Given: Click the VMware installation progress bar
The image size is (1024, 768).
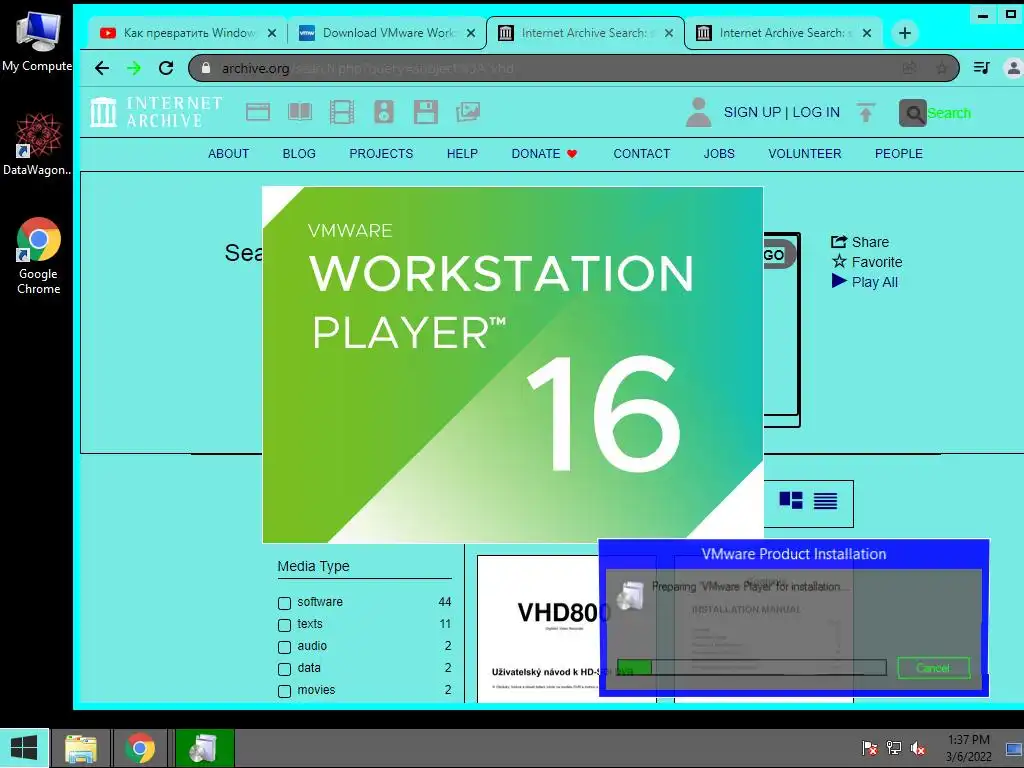Looking at the screenshot, I should 752,667.
